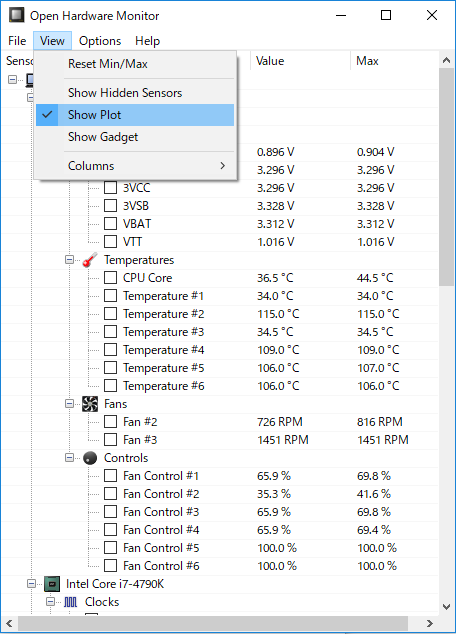Viewport: 456px width, 634px height.
Task: Toggle the Show Plot option
Action: pyautogui.click(x=135, y=115)
